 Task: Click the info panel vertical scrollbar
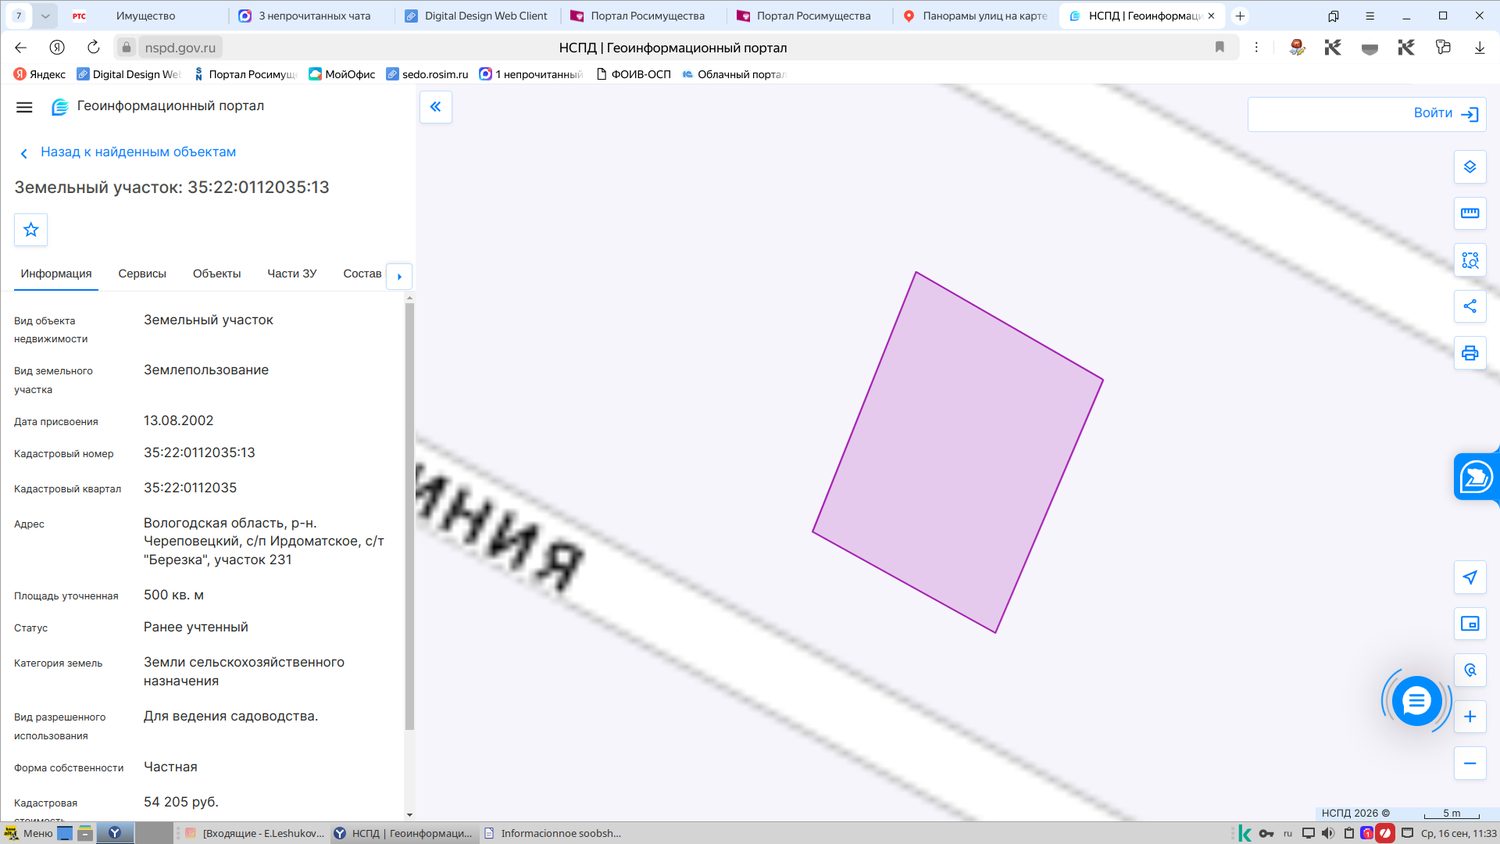click(x=409, y=515)
